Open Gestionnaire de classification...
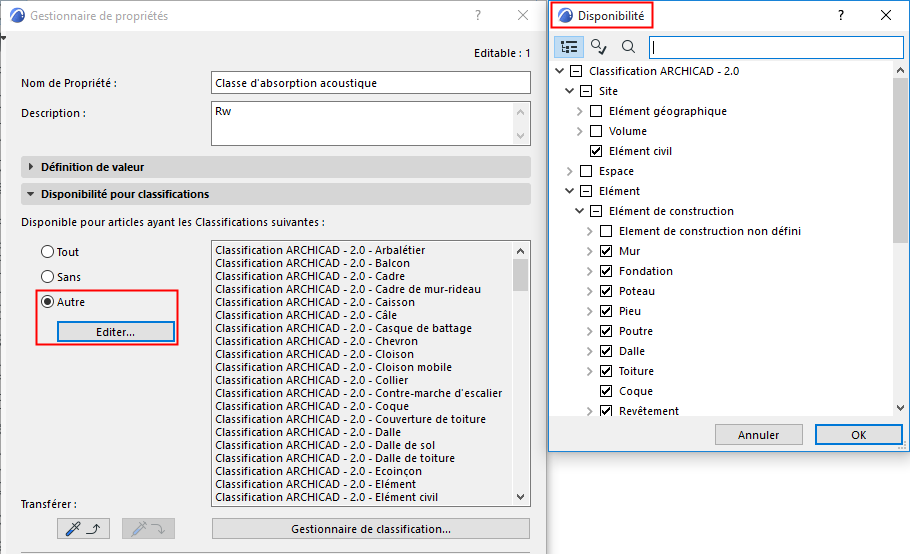 [x=371, y=528]
